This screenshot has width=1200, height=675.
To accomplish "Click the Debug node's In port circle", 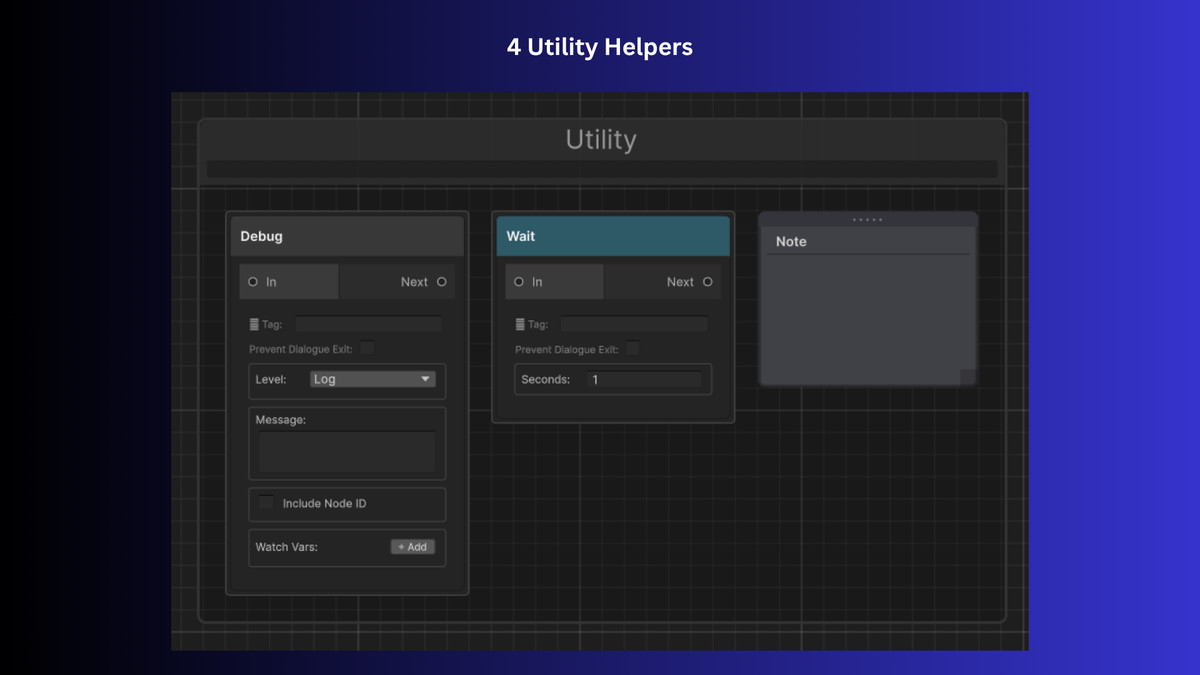I will [253, 282].
